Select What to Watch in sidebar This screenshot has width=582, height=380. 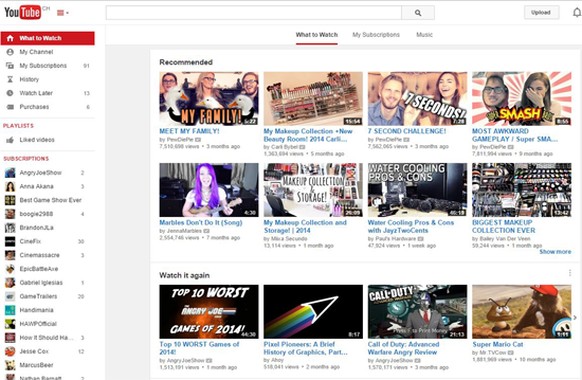tap(48, 38)
